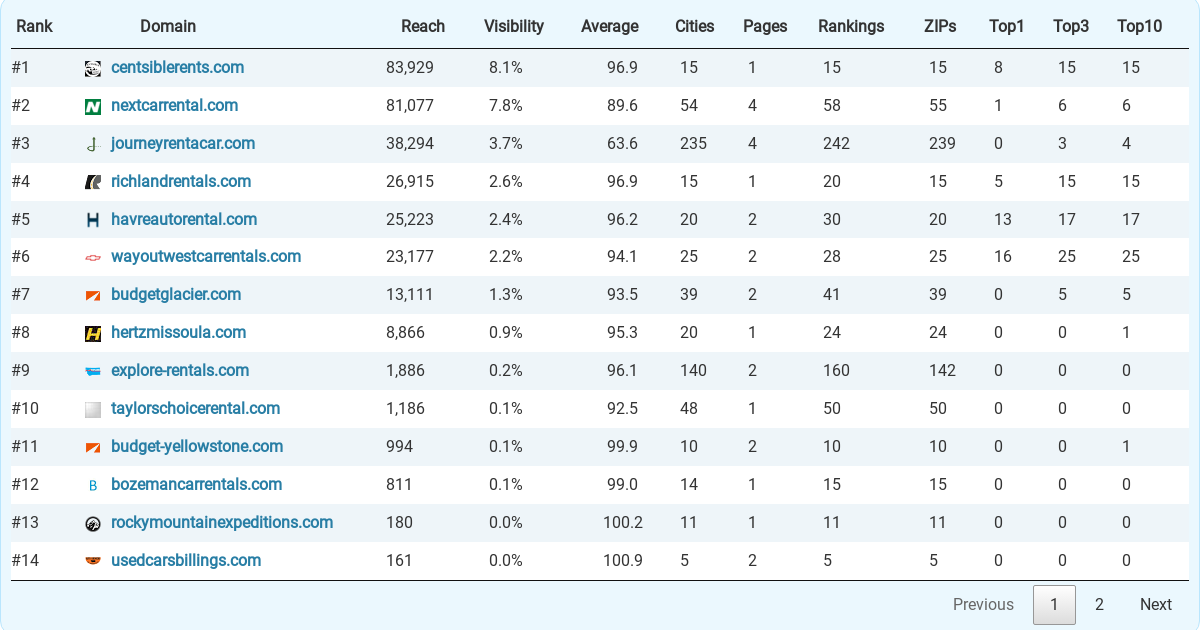The height and width of the screenshot is (630, 1200).
Task: Click the rank cell #14
Action: (x=25, y=560)
